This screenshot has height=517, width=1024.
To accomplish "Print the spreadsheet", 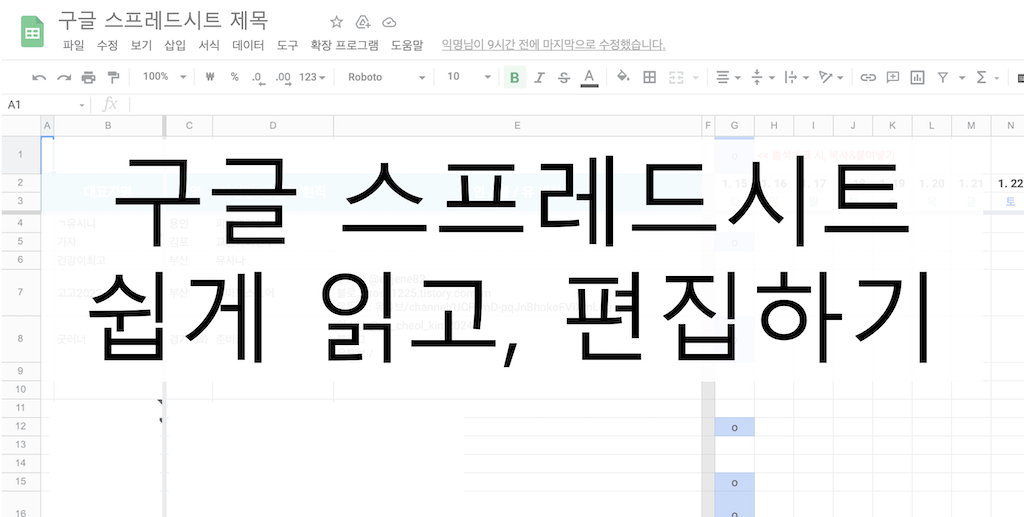I will [88, 78].
